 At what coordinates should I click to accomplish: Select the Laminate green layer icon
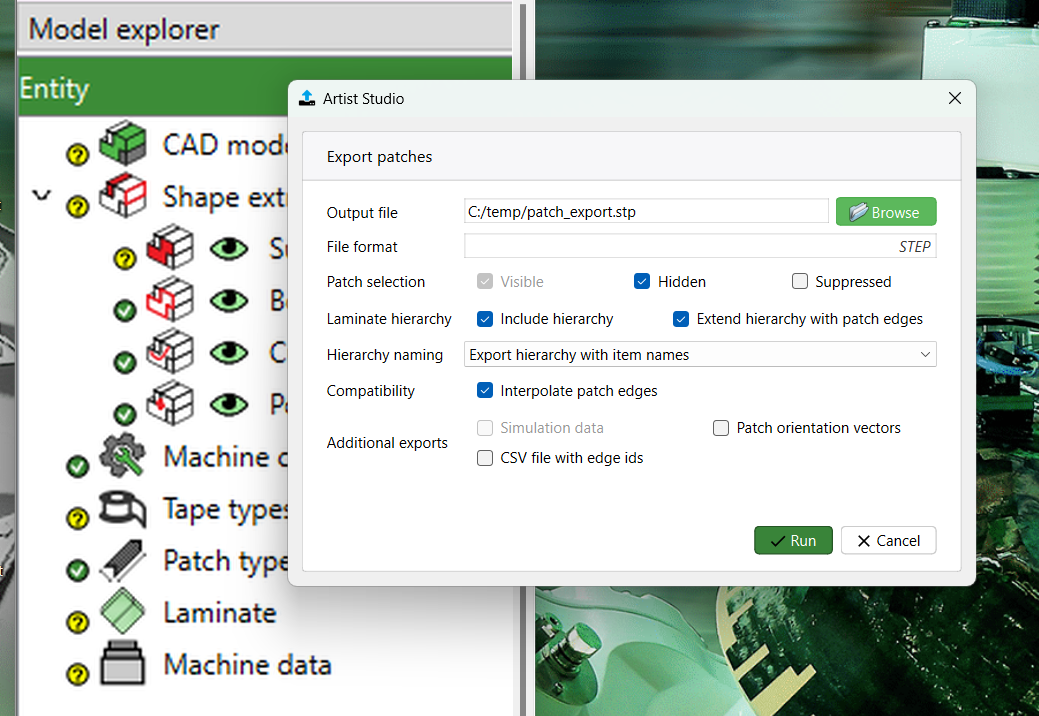coord(123,612)
